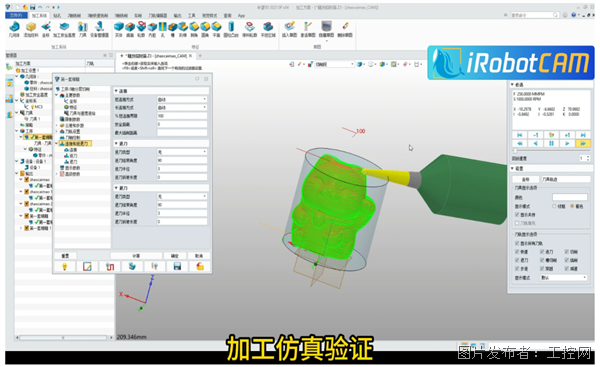600x367 pixels.
Task: Select the Surface (曲面) feature icon
Action: click(130, 29)
